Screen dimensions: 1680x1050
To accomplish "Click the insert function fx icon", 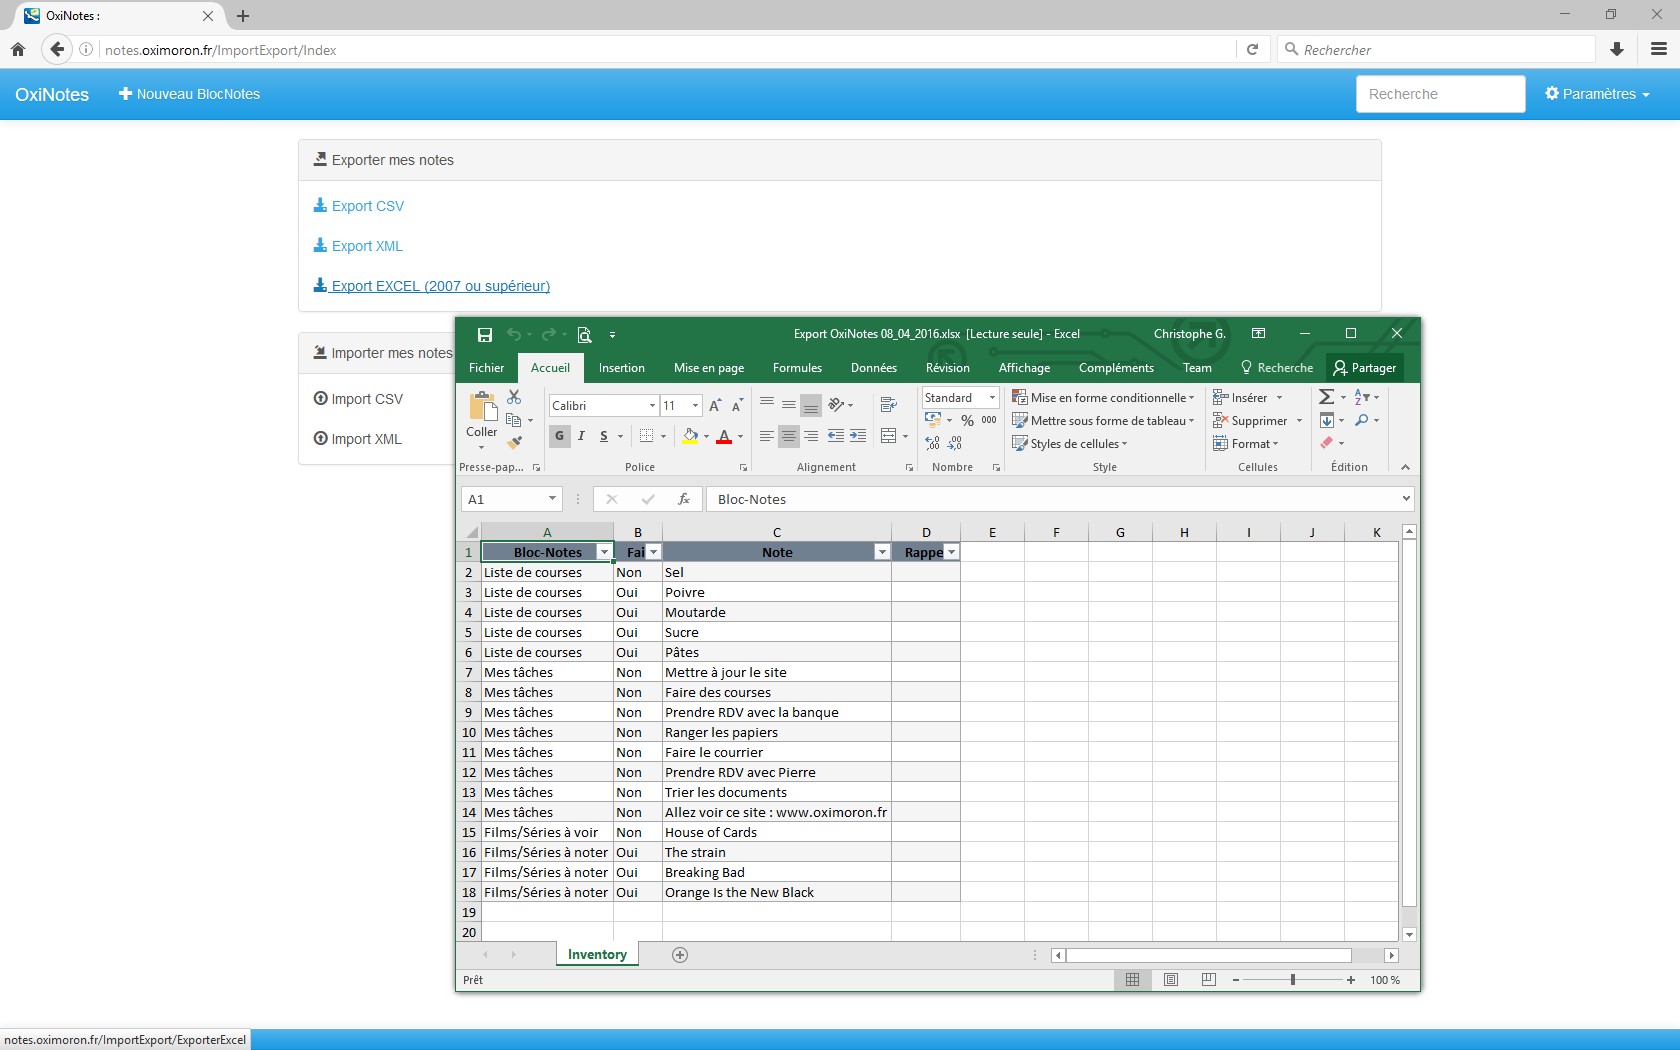I will (684, 499).
